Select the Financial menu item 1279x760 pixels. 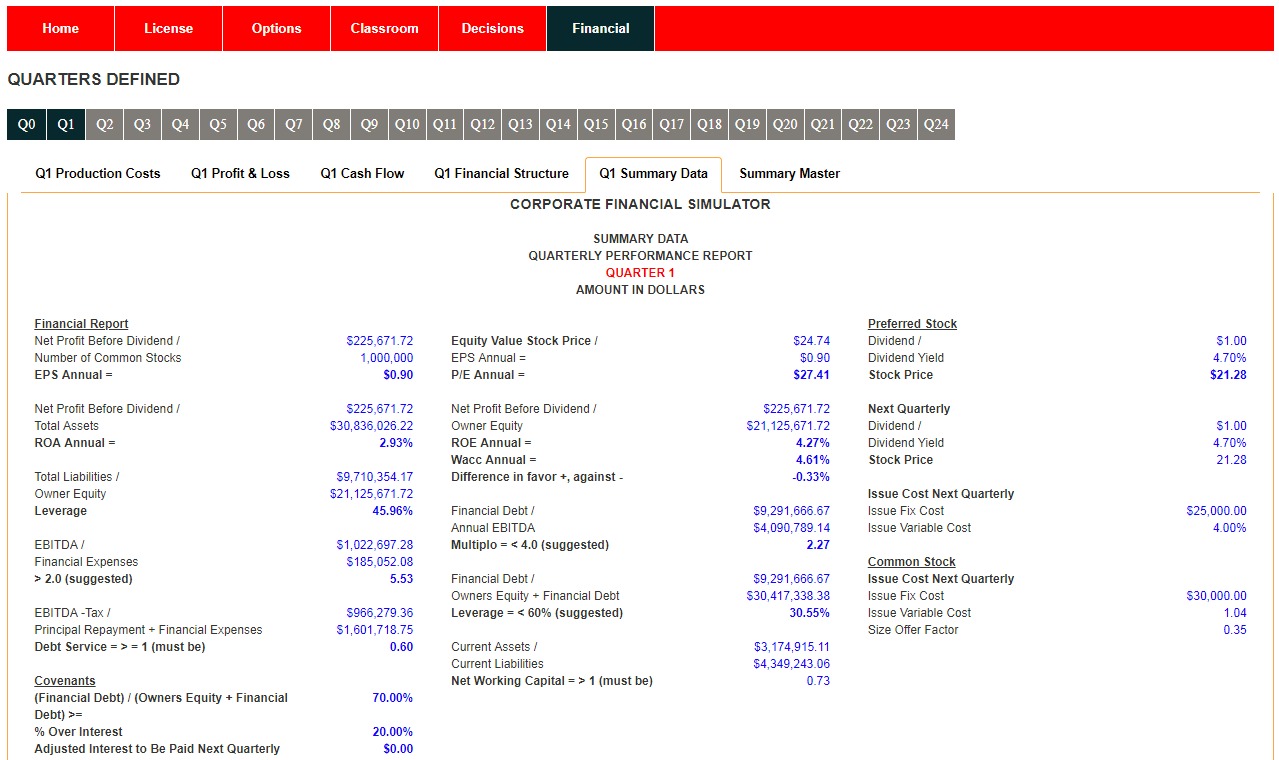(600, 29)
